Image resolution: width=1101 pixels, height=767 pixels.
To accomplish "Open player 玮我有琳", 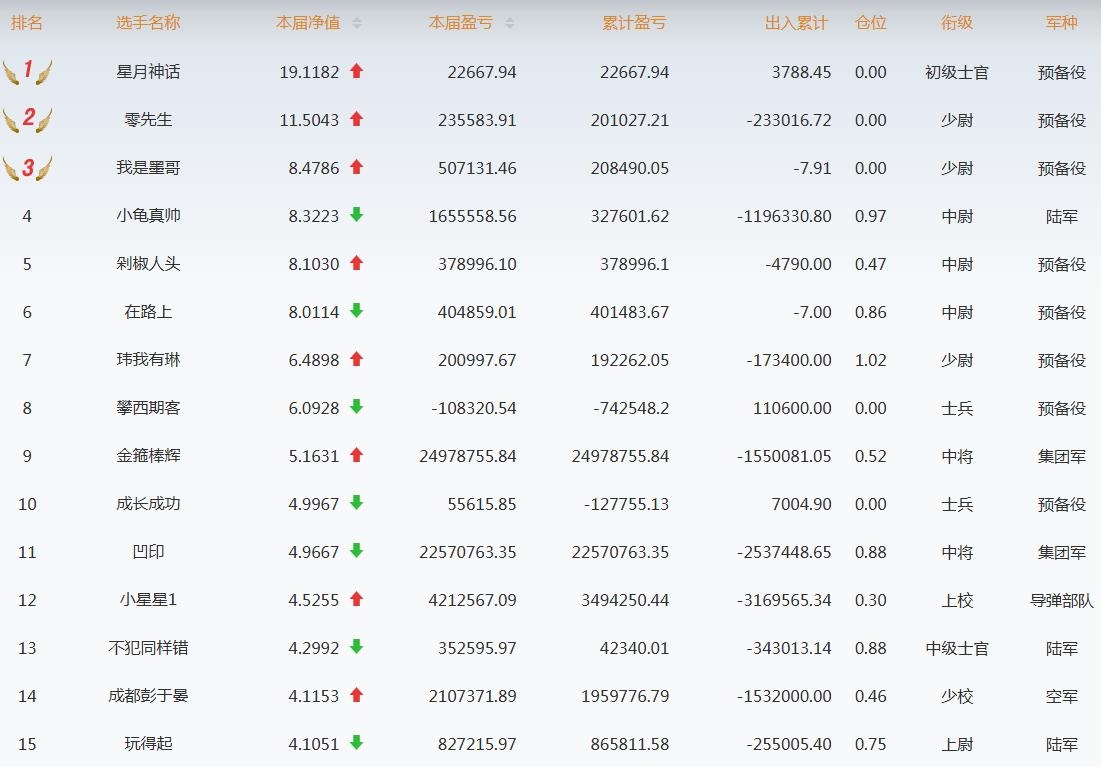I will tap(148, 360).
